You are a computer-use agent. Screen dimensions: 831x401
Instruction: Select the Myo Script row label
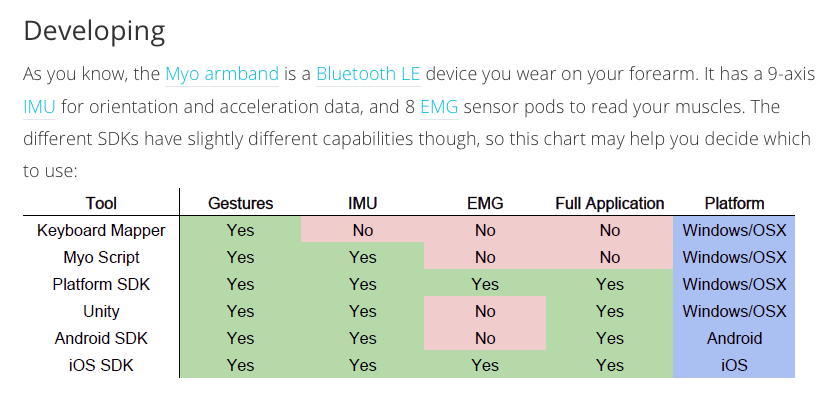pyautogui.click(x=101, y=257)
